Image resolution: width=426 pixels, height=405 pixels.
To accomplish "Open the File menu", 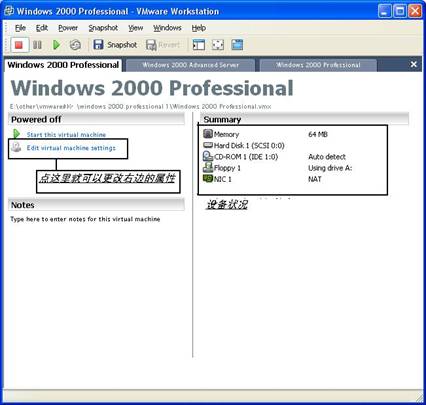I will pos(20,28).
